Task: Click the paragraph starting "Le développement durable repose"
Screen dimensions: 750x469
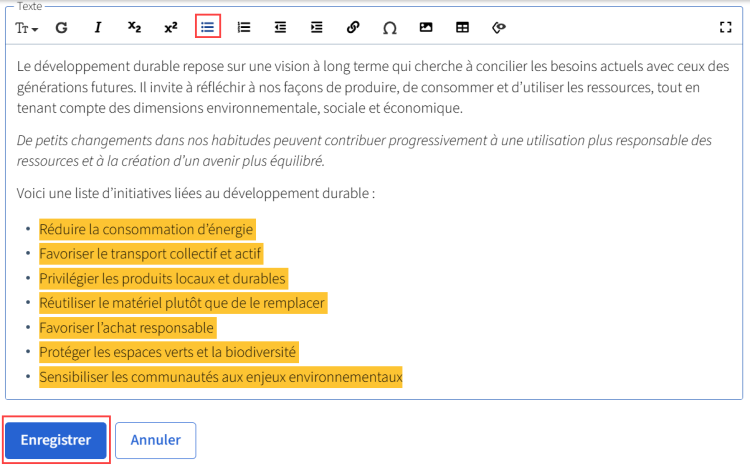Action: coord(373,87)
